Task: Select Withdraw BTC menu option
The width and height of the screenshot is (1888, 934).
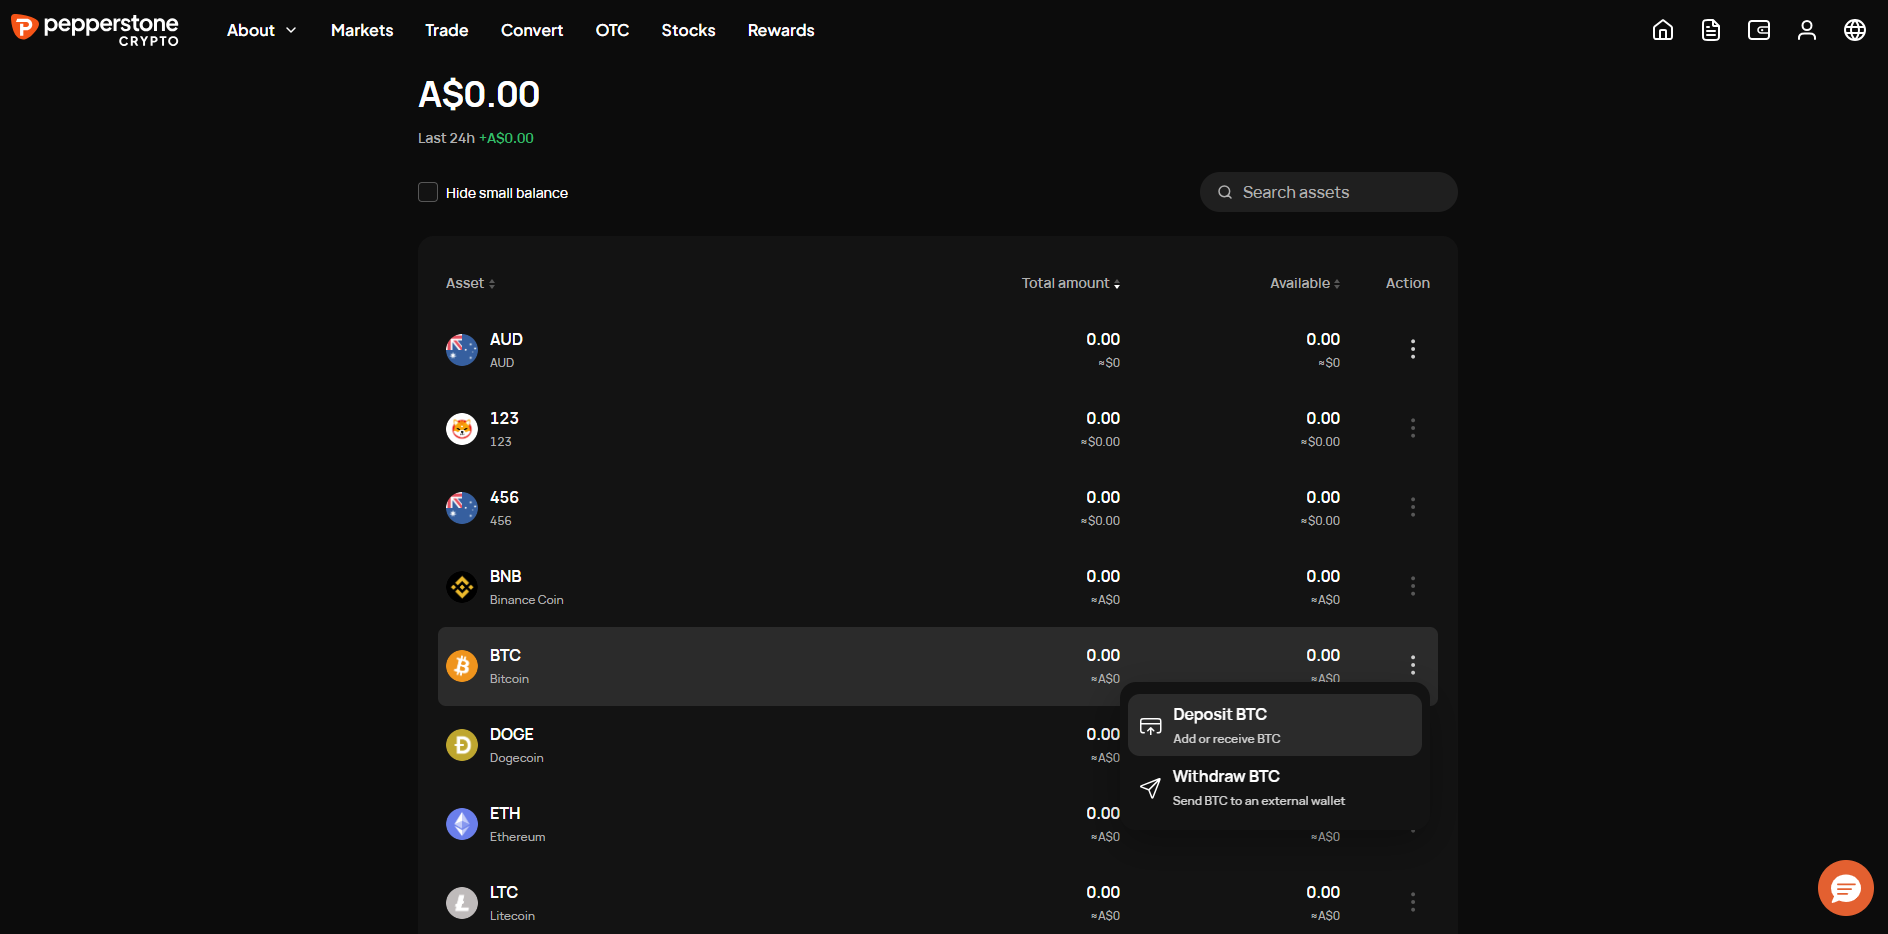Action: pyautogui.click(x=1275, y=787)
